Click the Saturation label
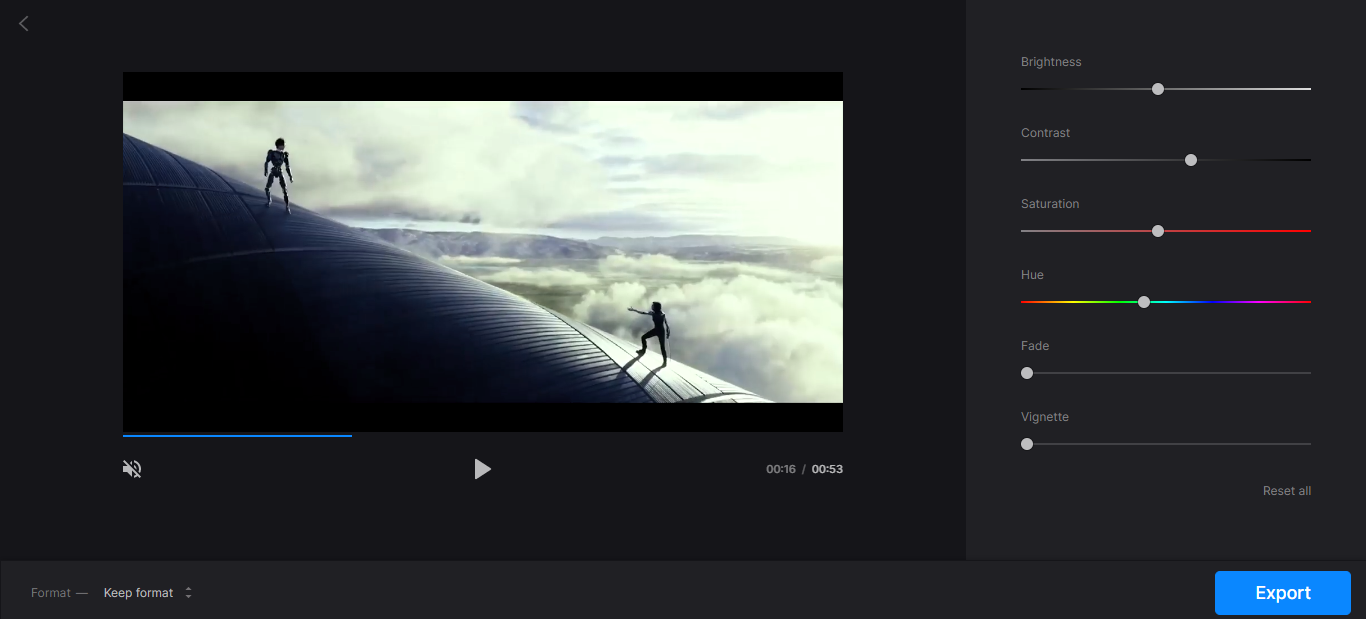 (x=1050, y=204)
